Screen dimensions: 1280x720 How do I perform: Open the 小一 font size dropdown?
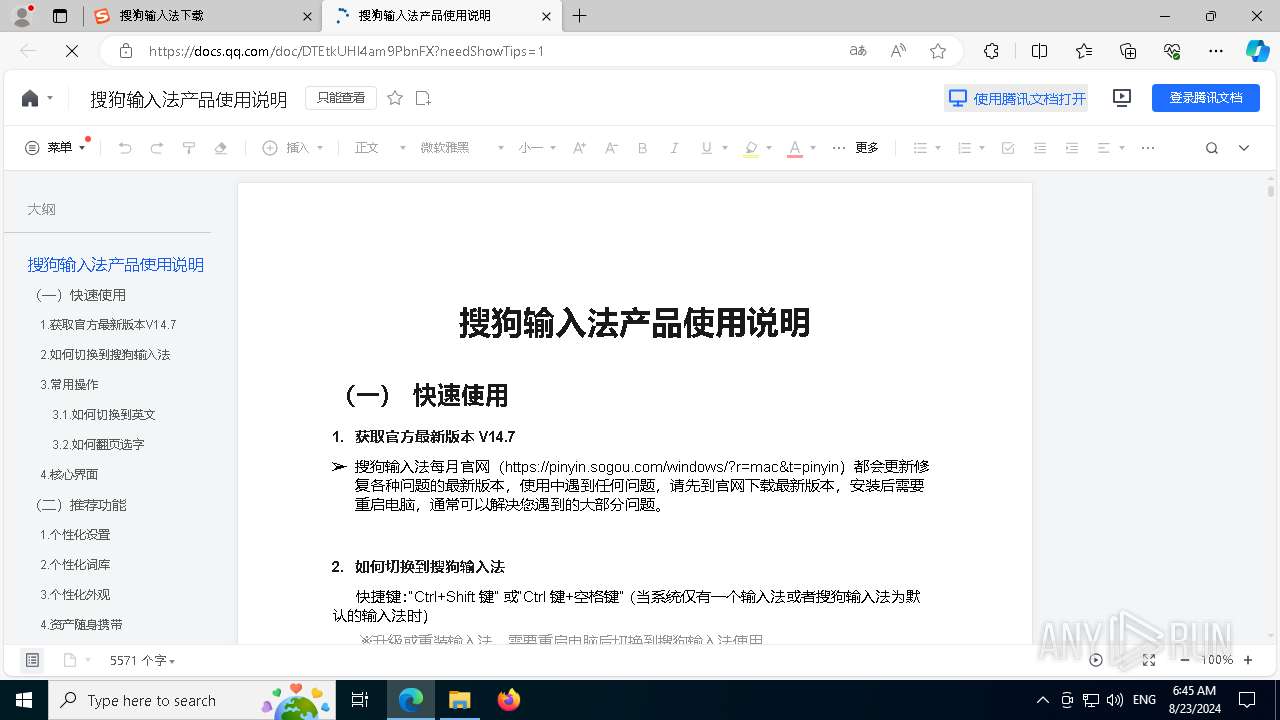tap(537, 148)
